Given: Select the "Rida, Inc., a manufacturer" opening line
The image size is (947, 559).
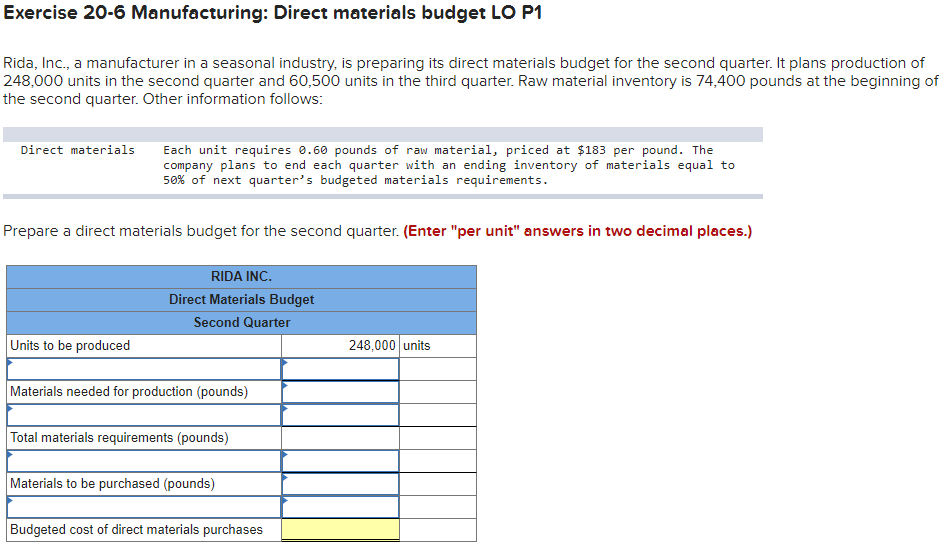Looking at the screenshot, I should 464,63.
